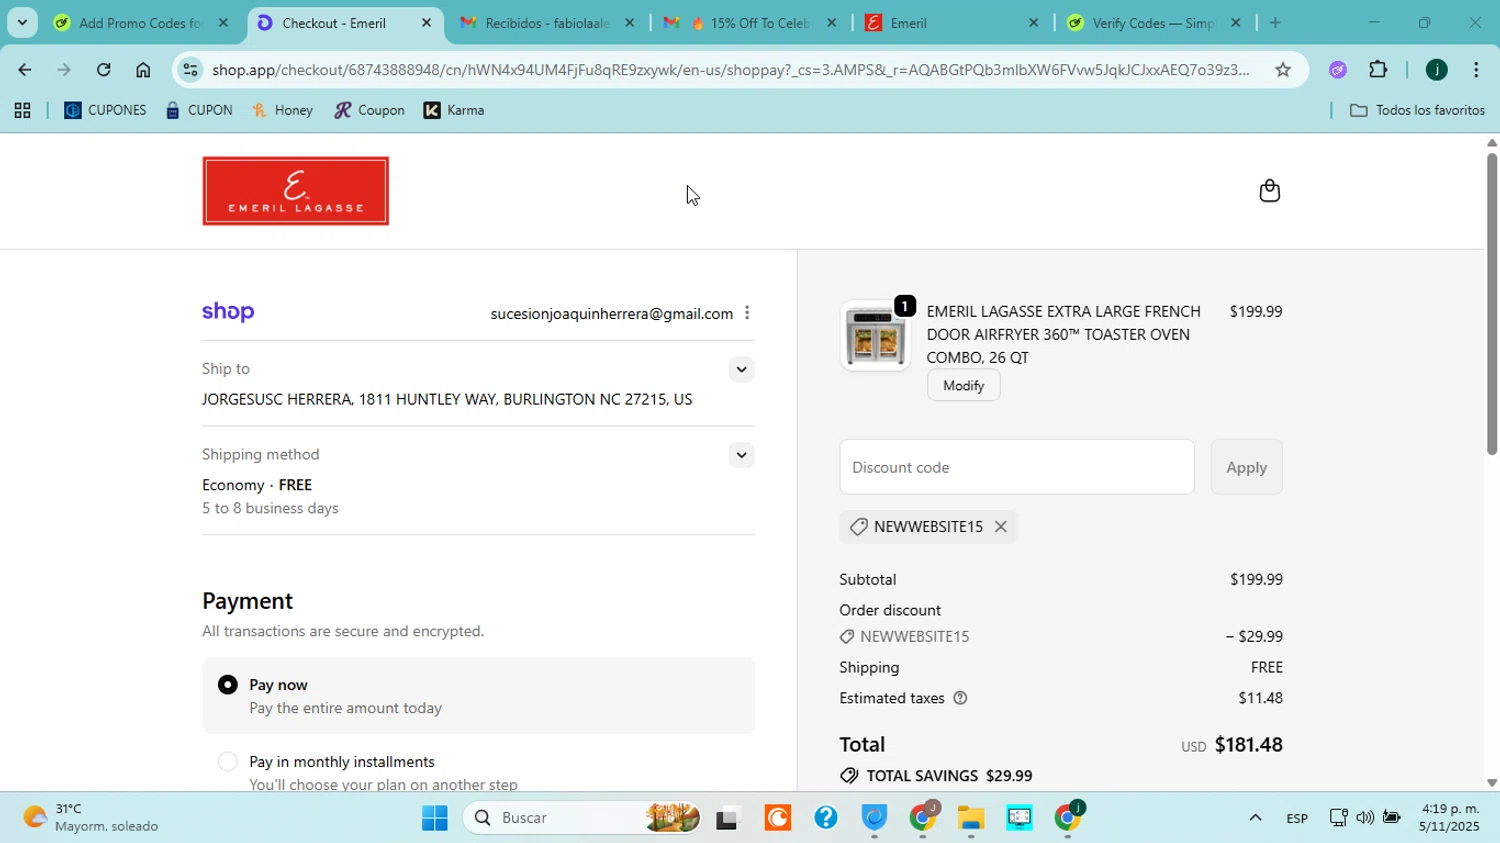Open the tab search dropdown arrow
This screenshot has width=1500, height=843.
point(22,23)
